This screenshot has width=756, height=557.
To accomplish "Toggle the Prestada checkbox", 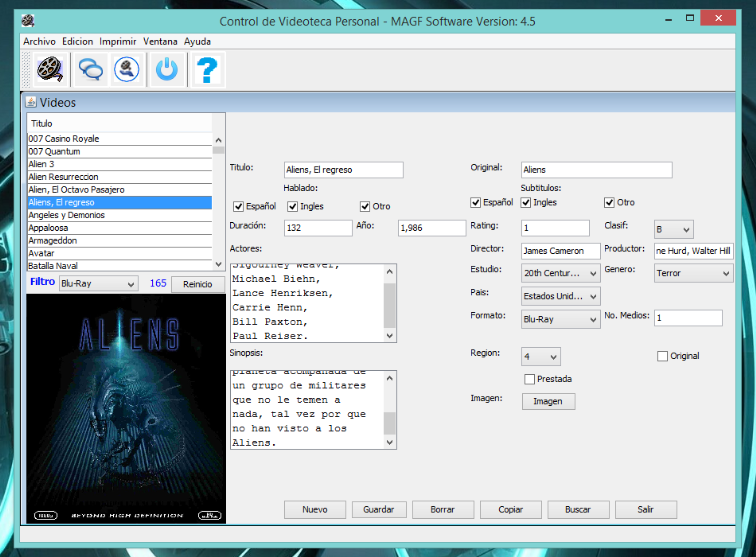I will coord(530,379).
